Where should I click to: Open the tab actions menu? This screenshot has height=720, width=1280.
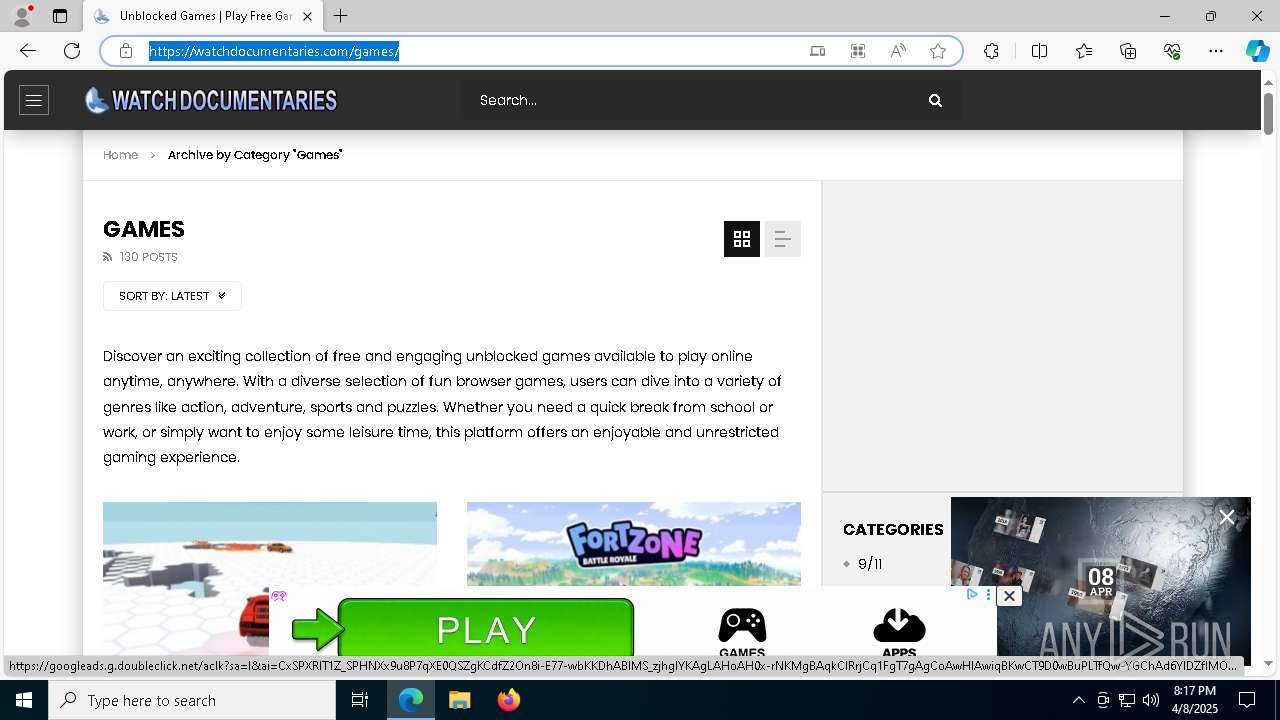[x=60, y=16]
